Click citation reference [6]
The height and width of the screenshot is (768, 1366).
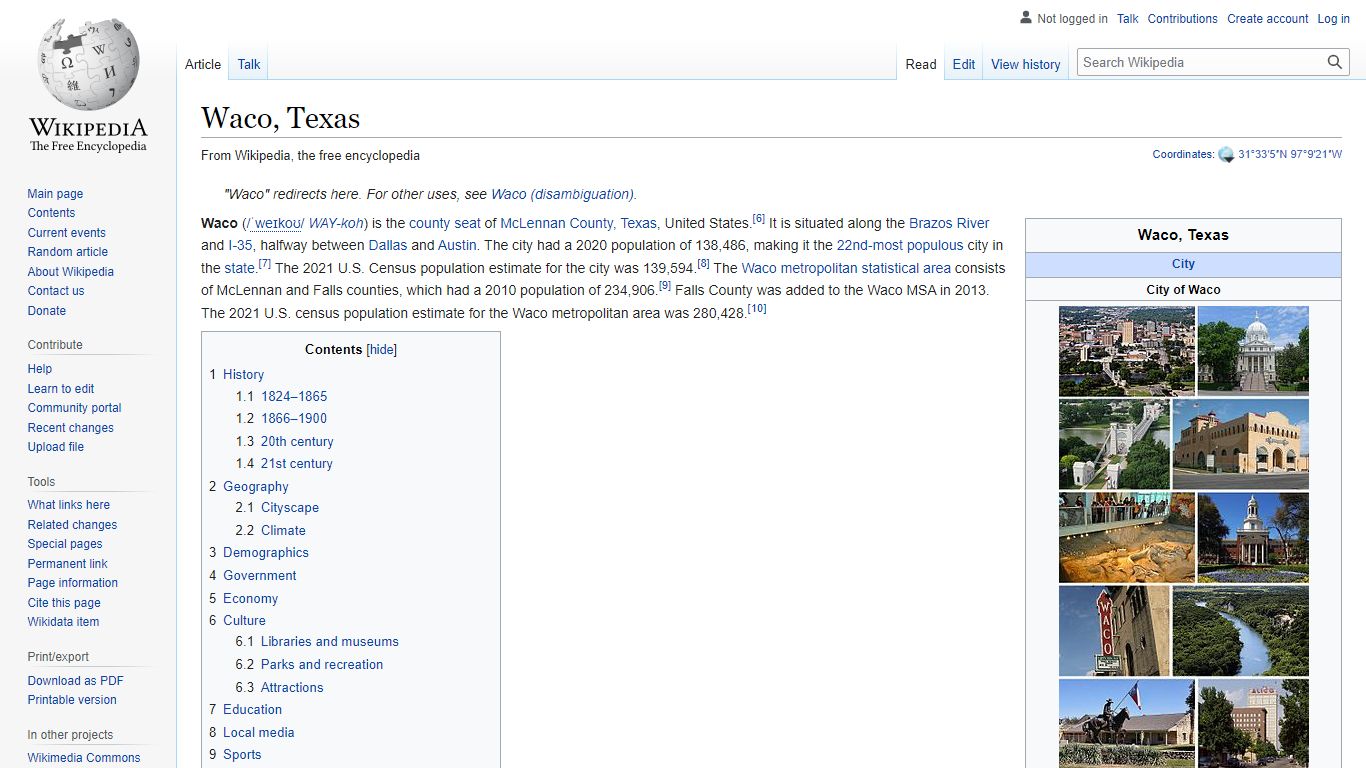(759, 219)
